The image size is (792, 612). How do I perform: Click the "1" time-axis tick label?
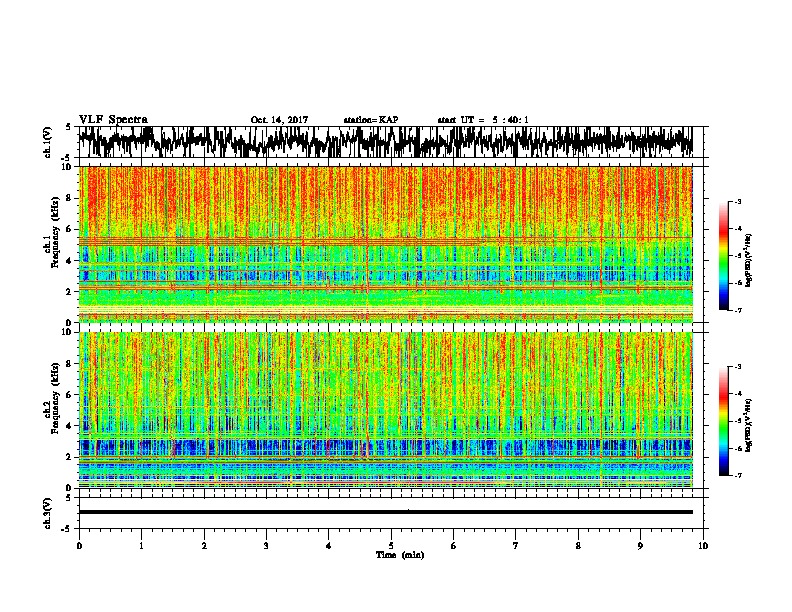coord(141,546)
